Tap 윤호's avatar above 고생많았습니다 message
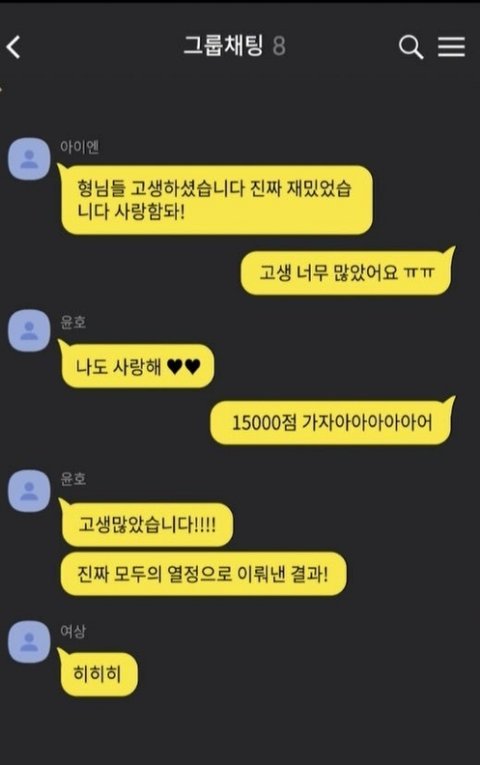The width and height of the screenshot is (480, 765). (29, 491)
